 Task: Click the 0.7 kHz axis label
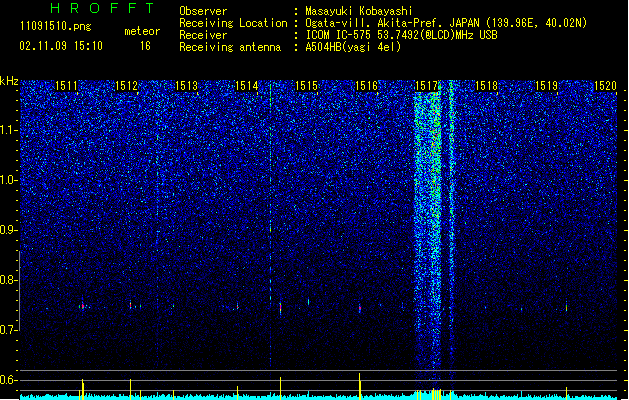pyautogui.click(x=9, y=330)
